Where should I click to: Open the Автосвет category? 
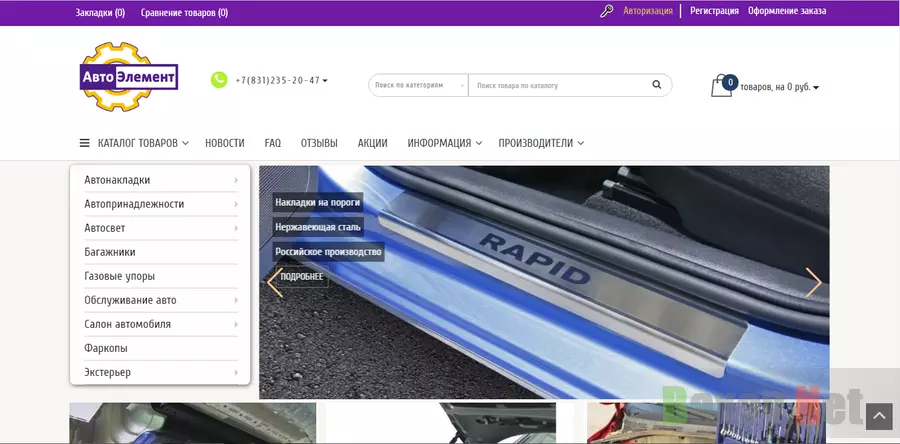point(104,228)
